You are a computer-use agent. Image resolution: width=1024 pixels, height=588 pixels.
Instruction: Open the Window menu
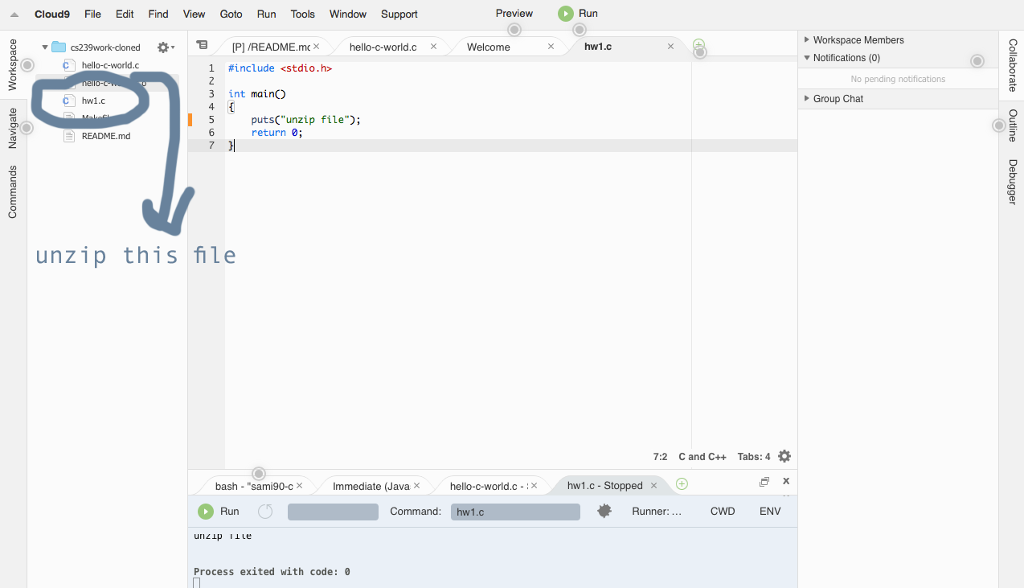(x=347, y=14)
